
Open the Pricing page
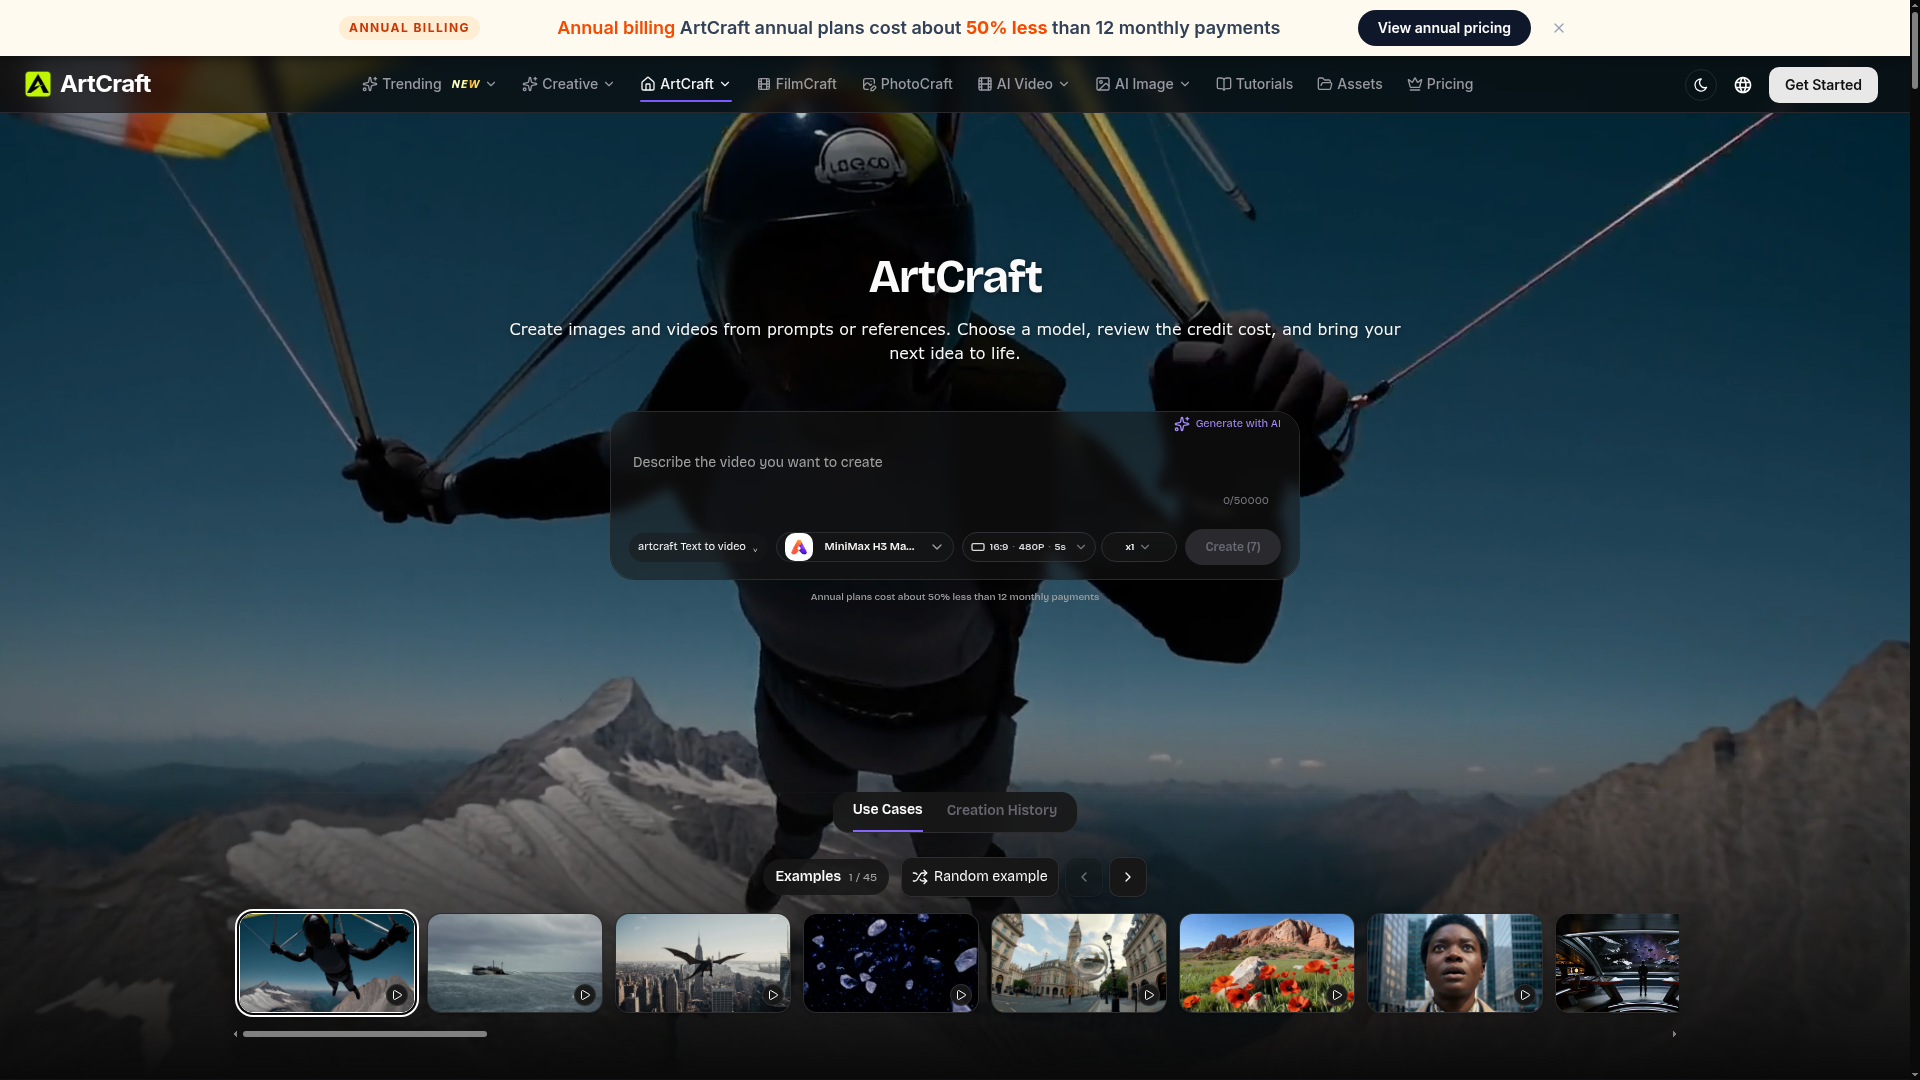coord(1440,84)
